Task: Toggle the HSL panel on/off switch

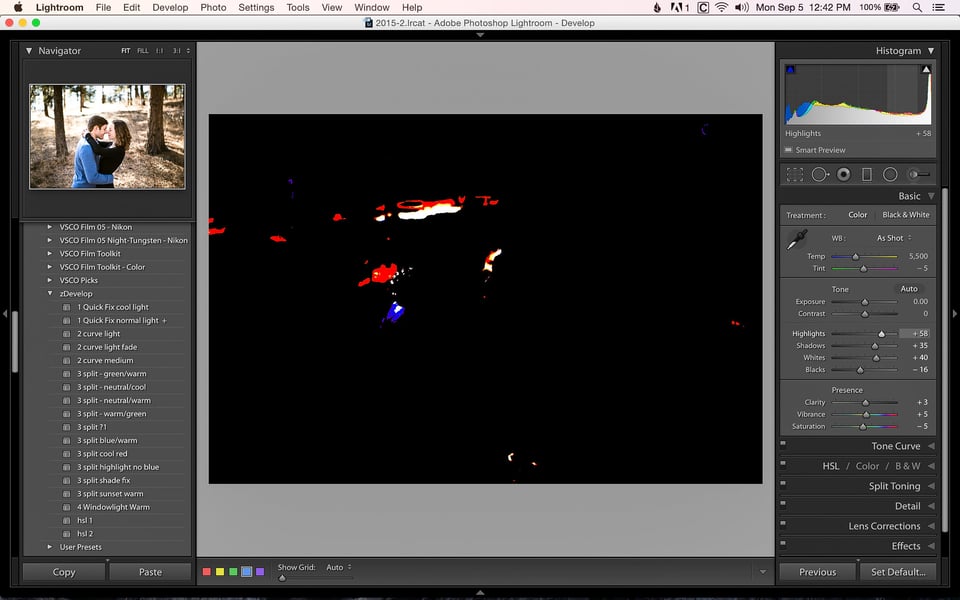Action: coord(783,463)
